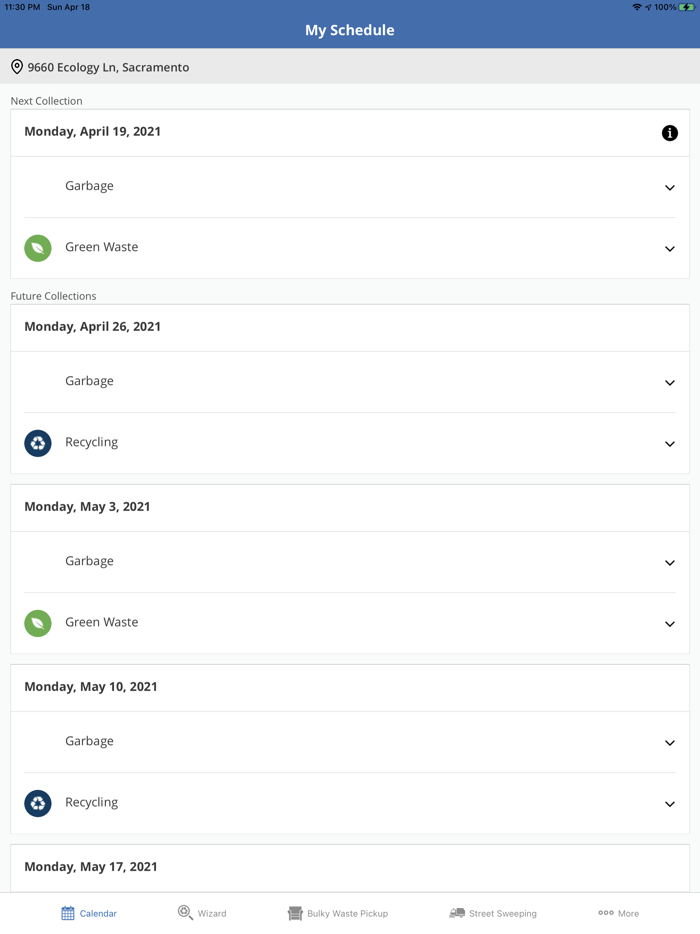700x934 pixels.
Task: Expand Green Waste chevron under May 3
Action: point(670,623)
